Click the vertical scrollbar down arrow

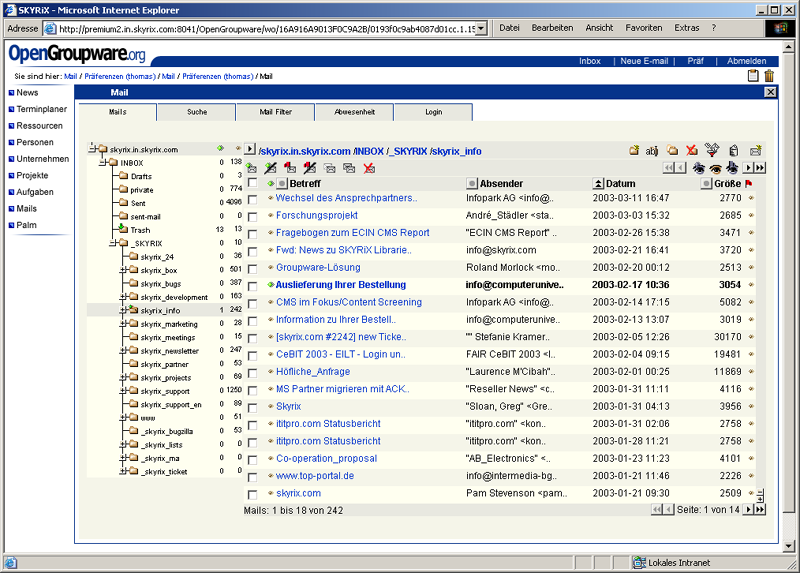tap(789, 545)
